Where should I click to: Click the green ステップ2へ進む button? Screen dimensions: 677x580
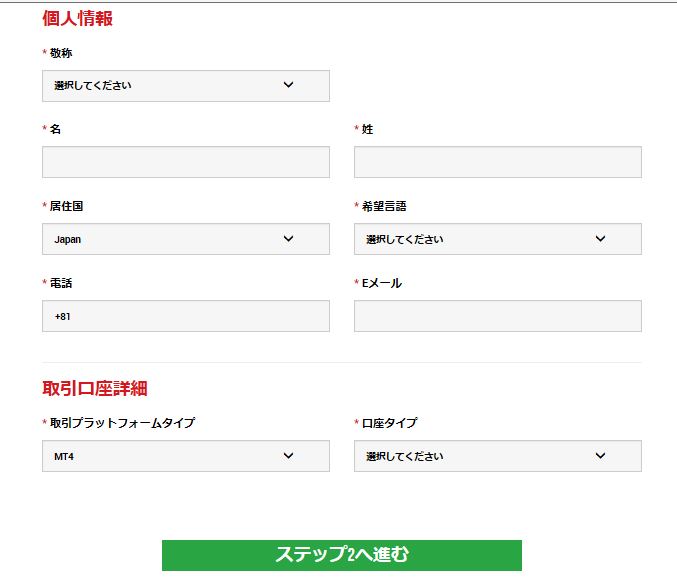(342, 555)
